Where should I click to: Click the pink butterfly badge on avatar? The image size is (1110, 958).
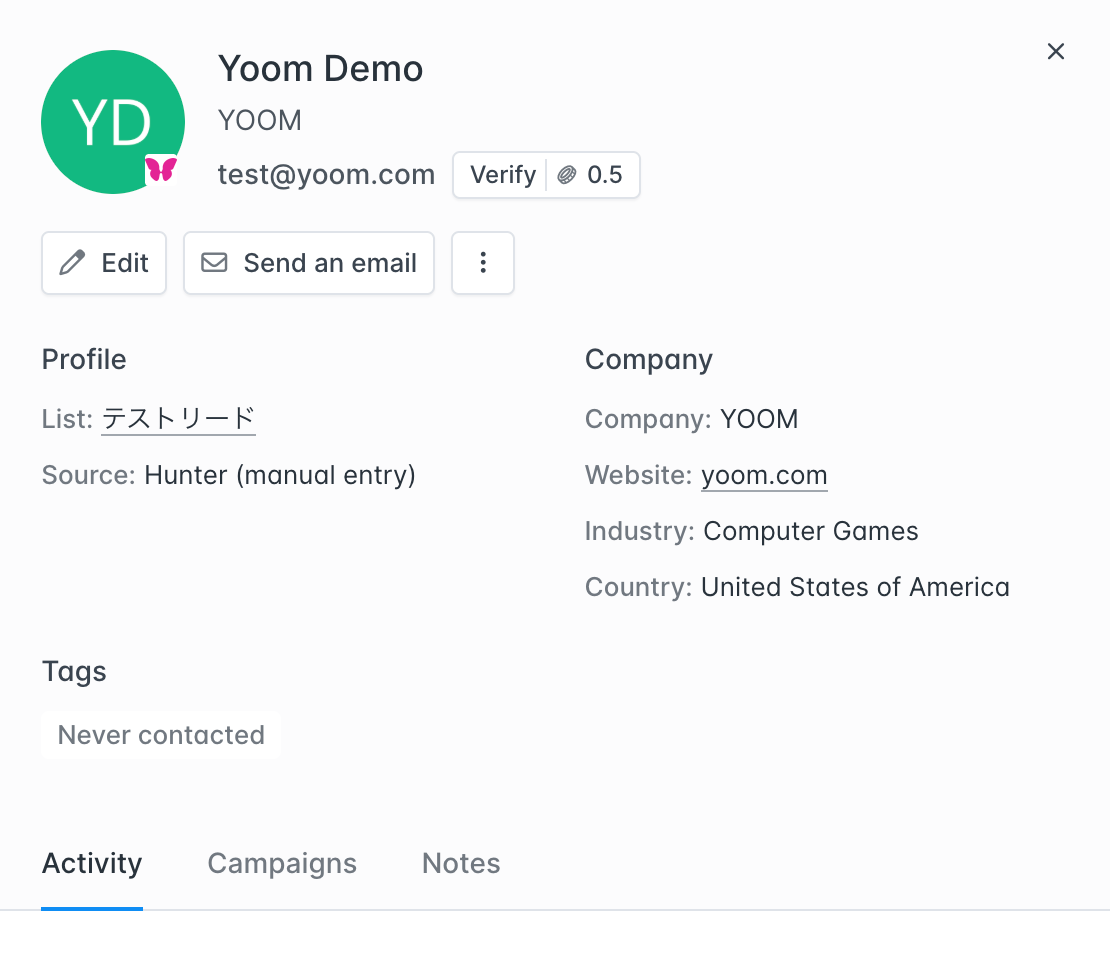161,169
